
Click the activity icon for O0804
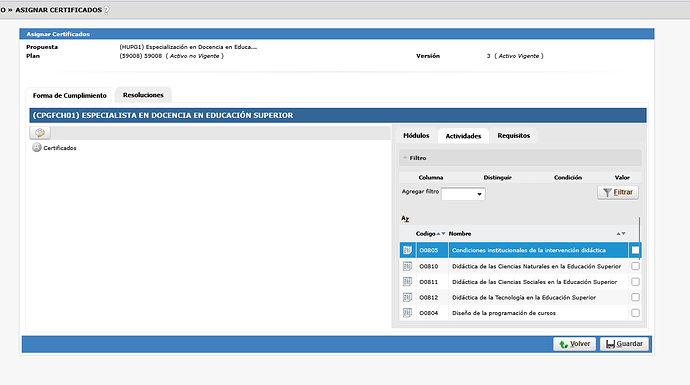tap(407, 313)
